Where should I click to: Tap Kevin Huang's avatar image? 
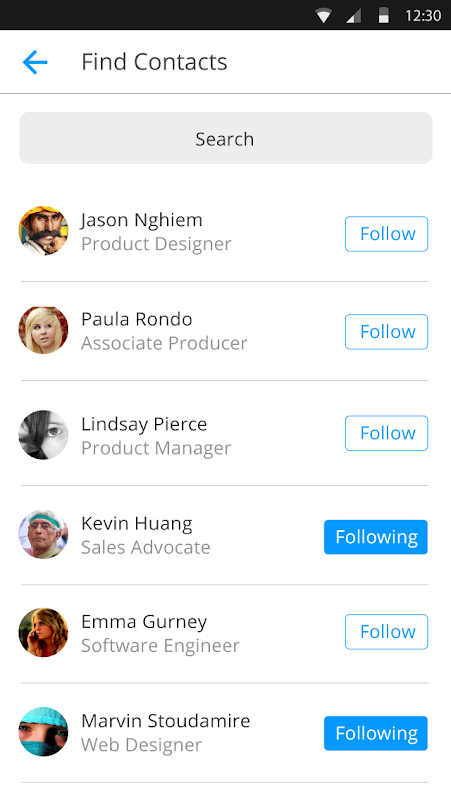point(43,534)
